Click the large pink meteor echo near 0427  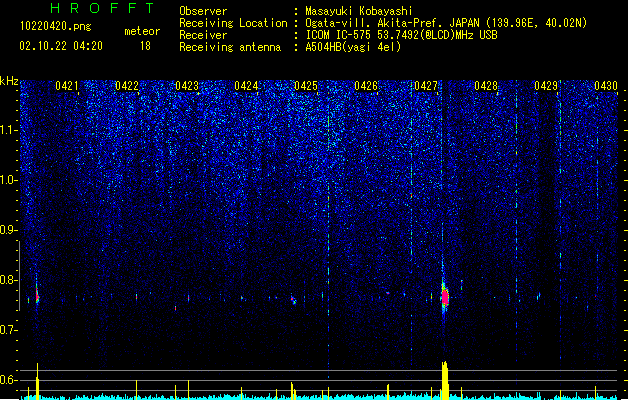coord(444,297)
